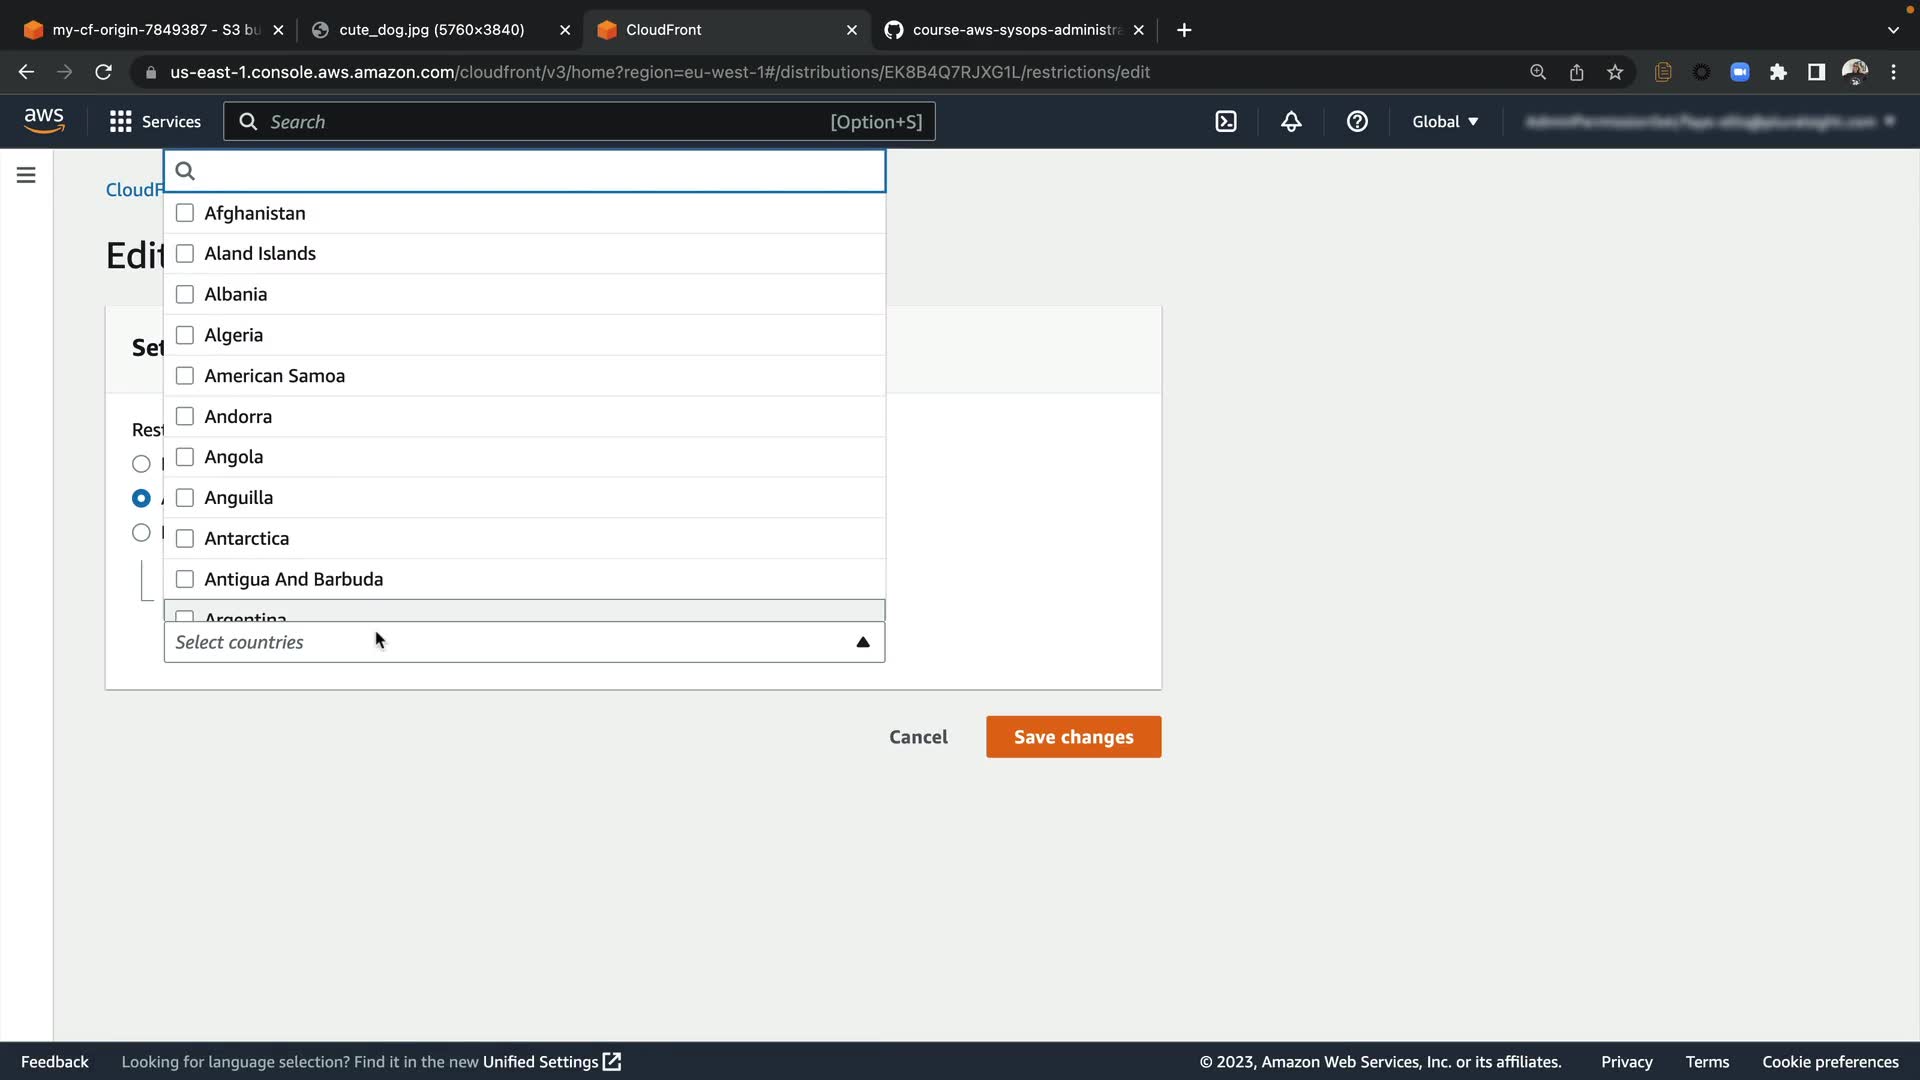Switch to my-cf-origin S3 bucket tab
Image resolution: width=1920 pixels, height=1080 pixels.
(x=155, y=30)
